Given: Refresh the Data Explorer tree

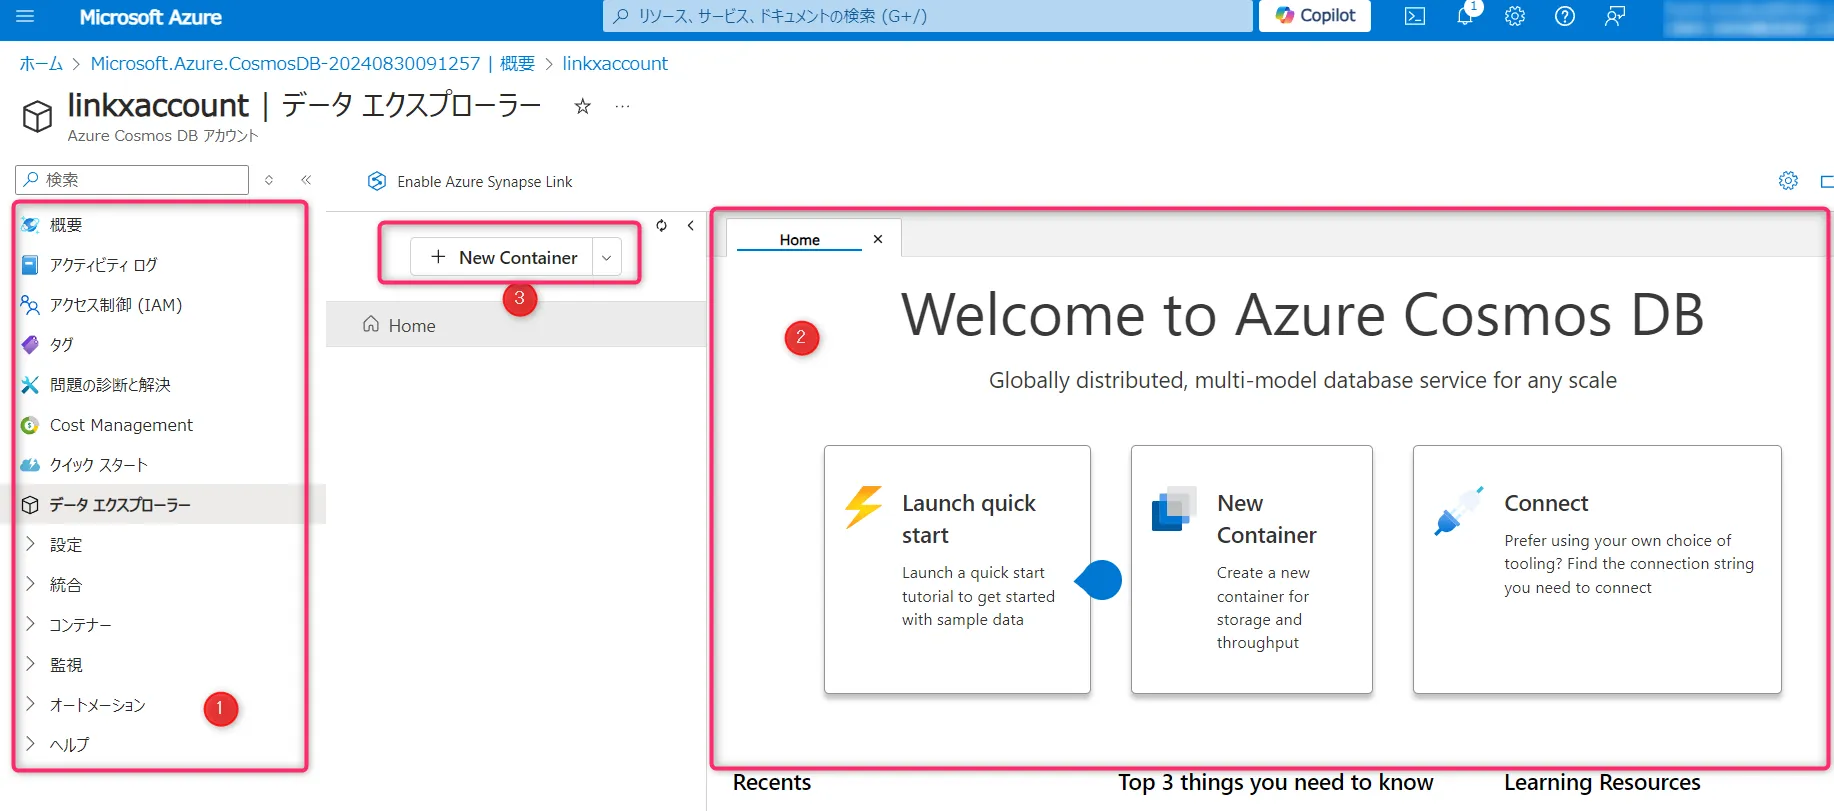Looking at the screenshot, I should 661,226.
